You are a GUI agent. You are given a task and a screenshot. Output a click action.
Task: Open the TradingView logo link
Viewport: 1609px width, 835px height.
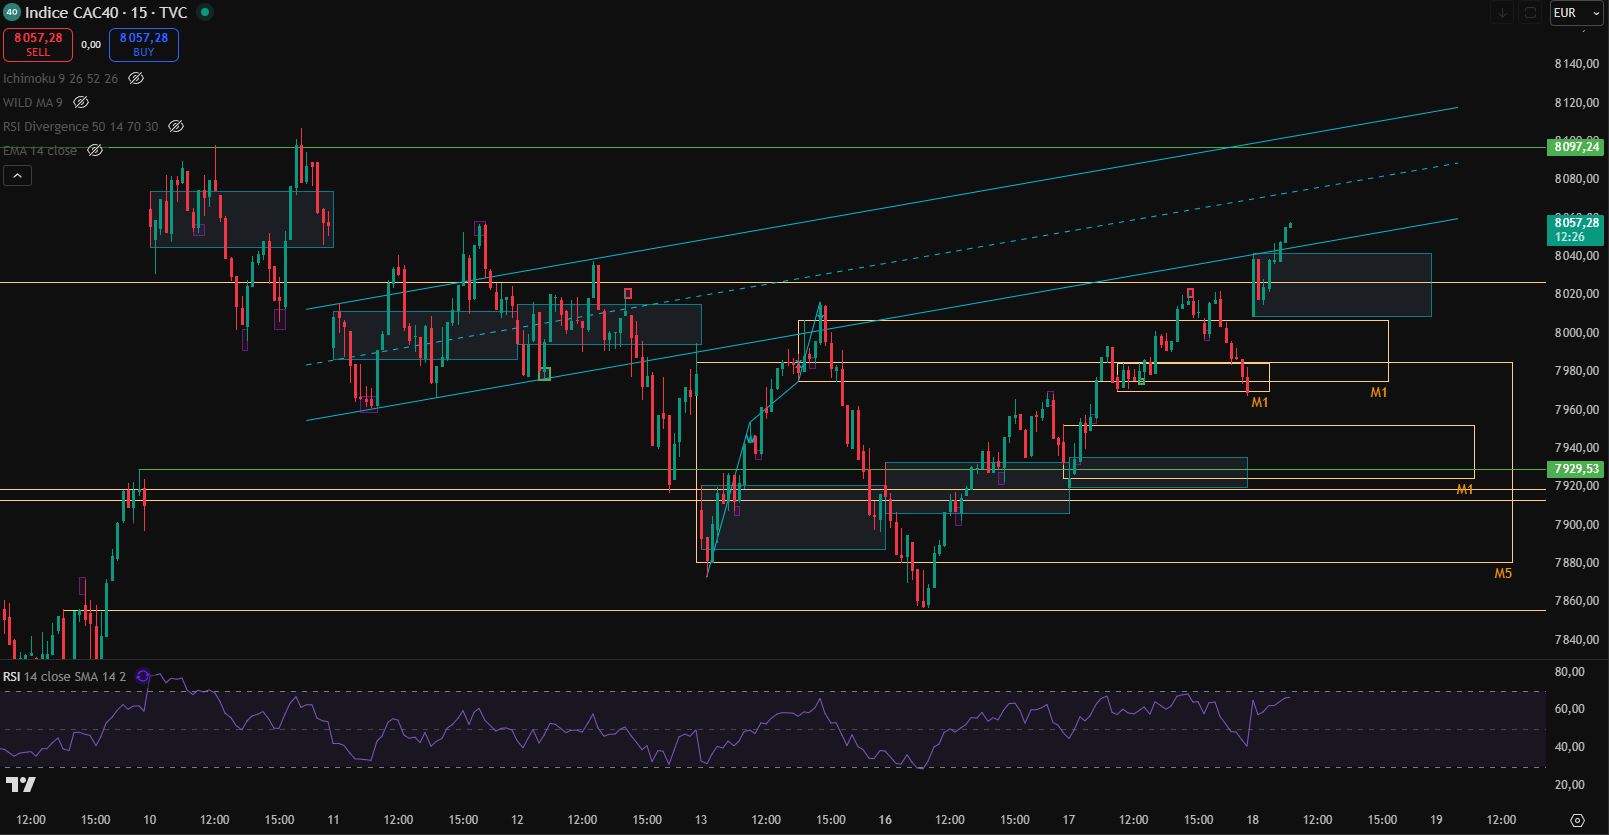click(20, 785)
